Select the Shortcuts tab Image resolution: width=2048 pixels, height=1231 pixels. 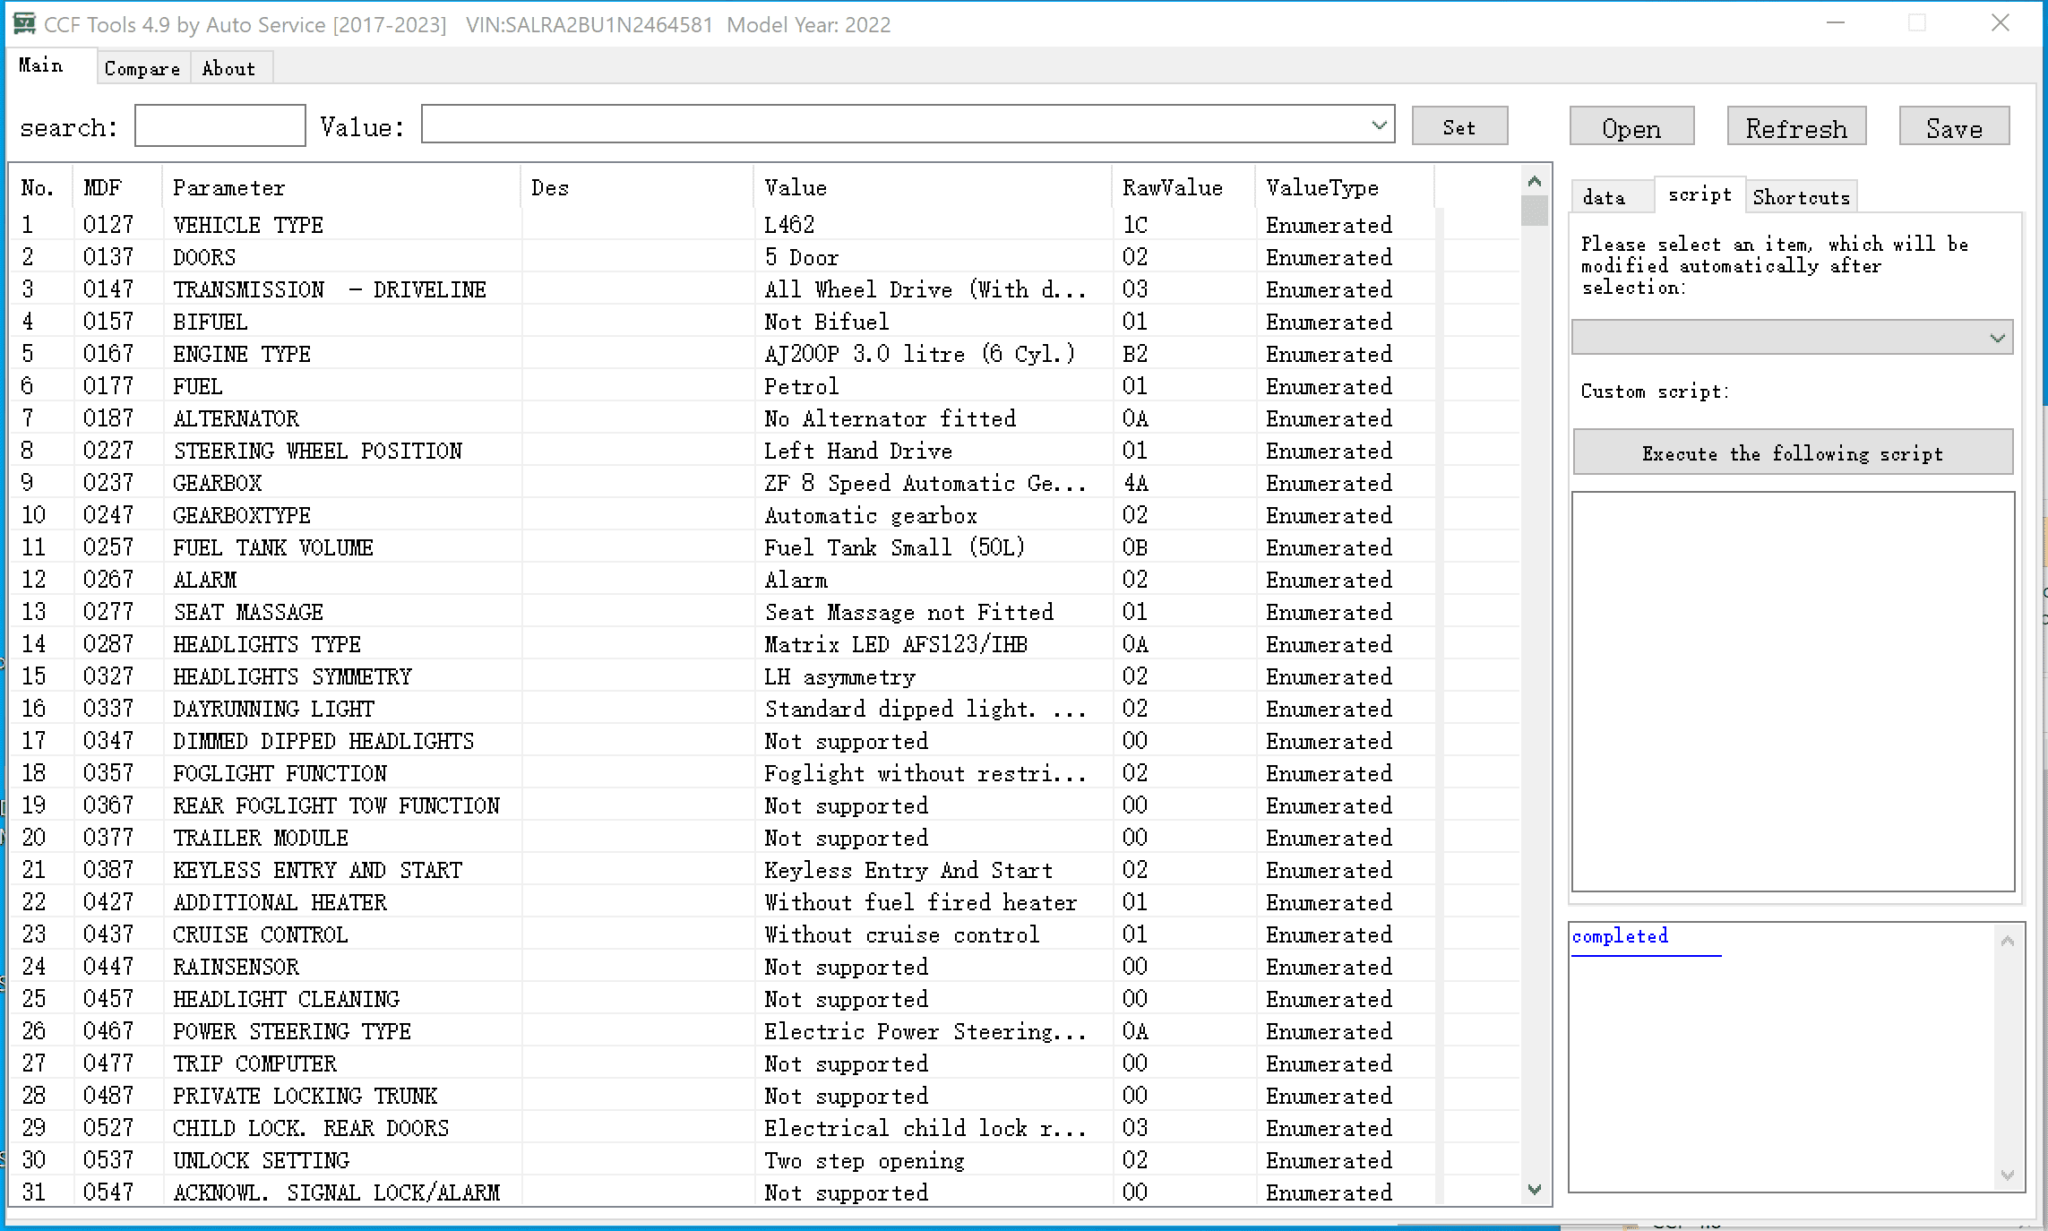click(x=1800, y=196)
